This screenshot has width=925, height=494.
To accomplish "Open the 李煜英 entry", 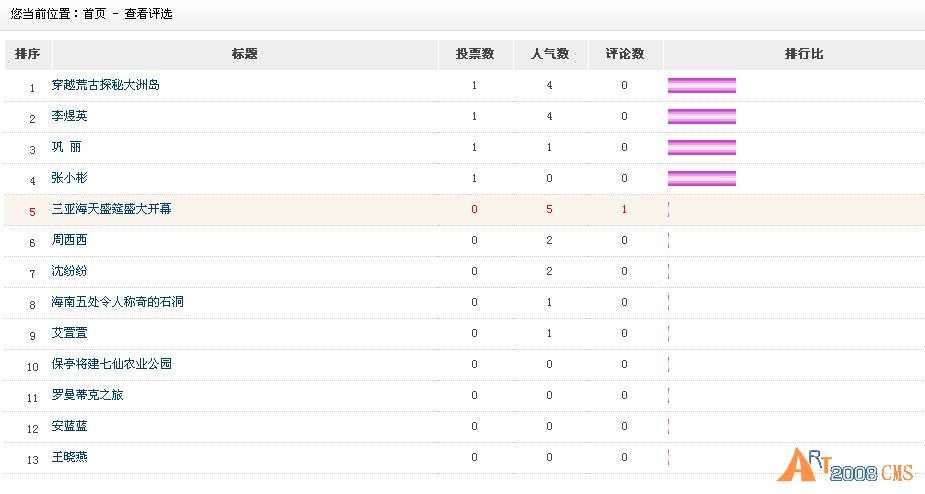I will [69, 116].
